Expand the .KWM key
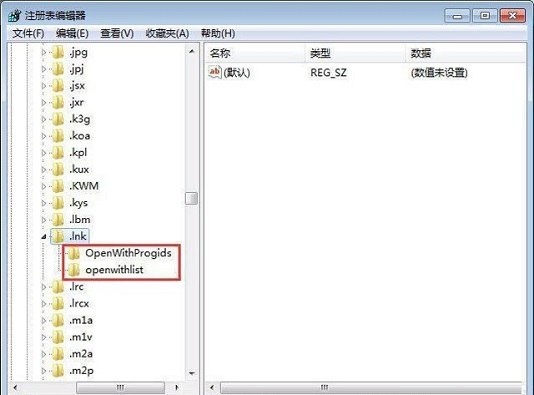Viewport: 534px width, 395px height. coord(44,186)
